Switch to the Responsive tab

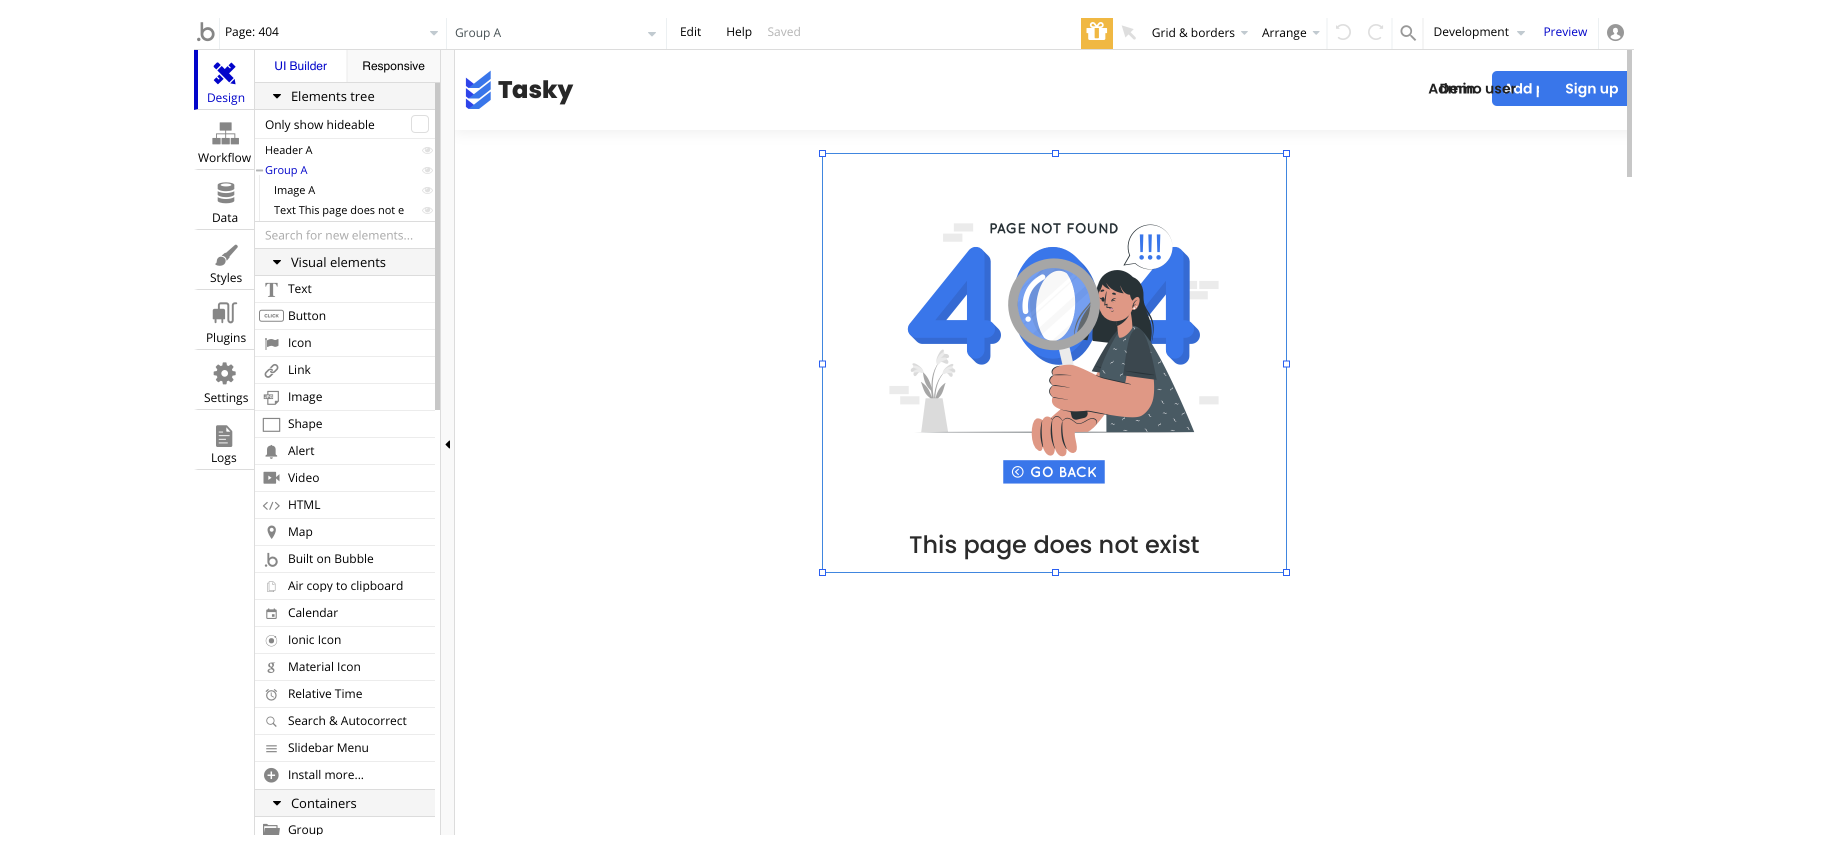pyautogui.click(x=393, y=66)
